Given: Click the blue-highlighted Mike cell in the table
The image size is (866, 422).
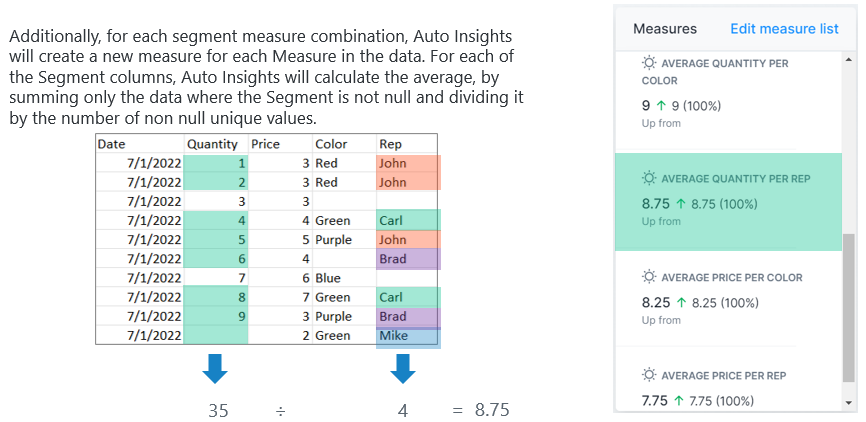Looking at the screenshot, I should click(x=407, y=336).
